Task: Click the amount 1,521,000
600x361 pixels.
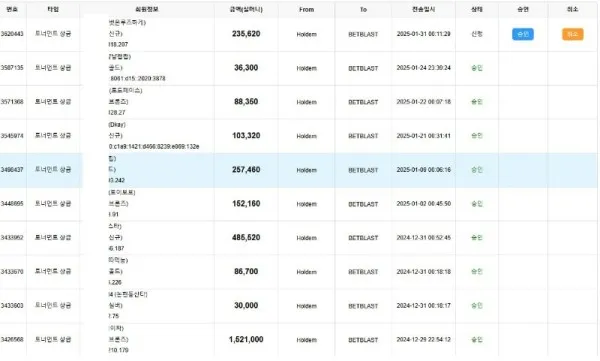Action: [246, 340]
